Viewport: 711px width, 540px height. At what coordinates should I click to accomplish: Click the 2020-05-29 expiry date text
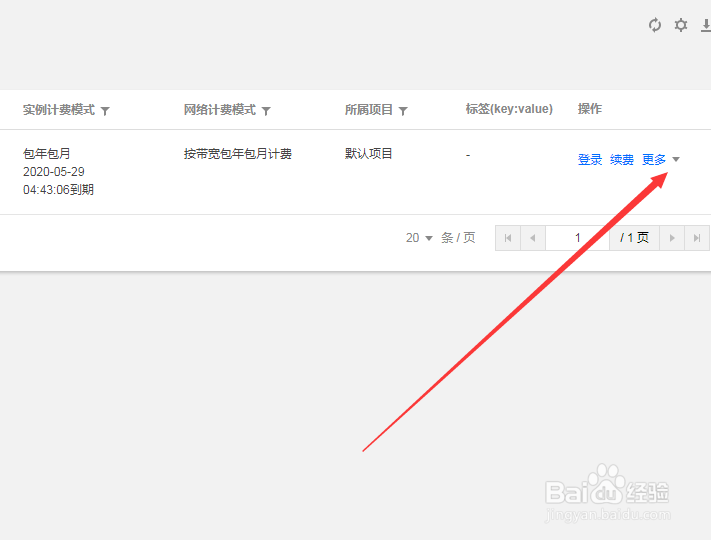[54, 172]
